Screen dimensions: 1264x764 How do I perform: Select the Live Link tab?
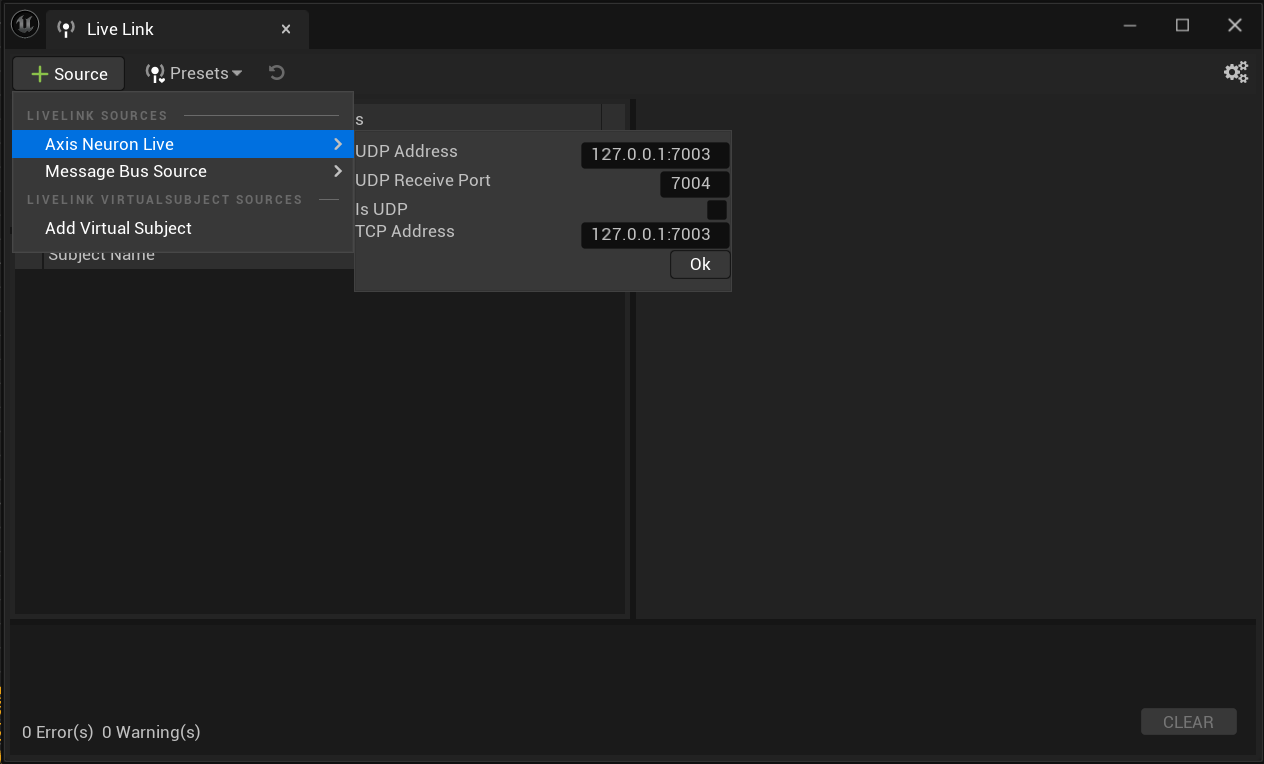(177, 29)
